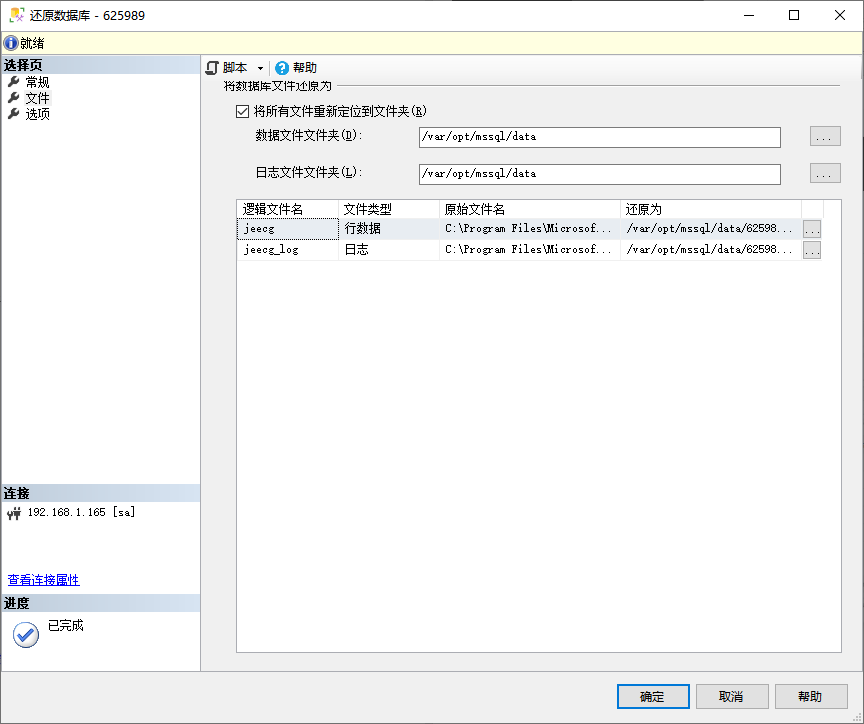Open the Files page in sidebar
This screenshot has width=864, height=724.
point(37,98)
